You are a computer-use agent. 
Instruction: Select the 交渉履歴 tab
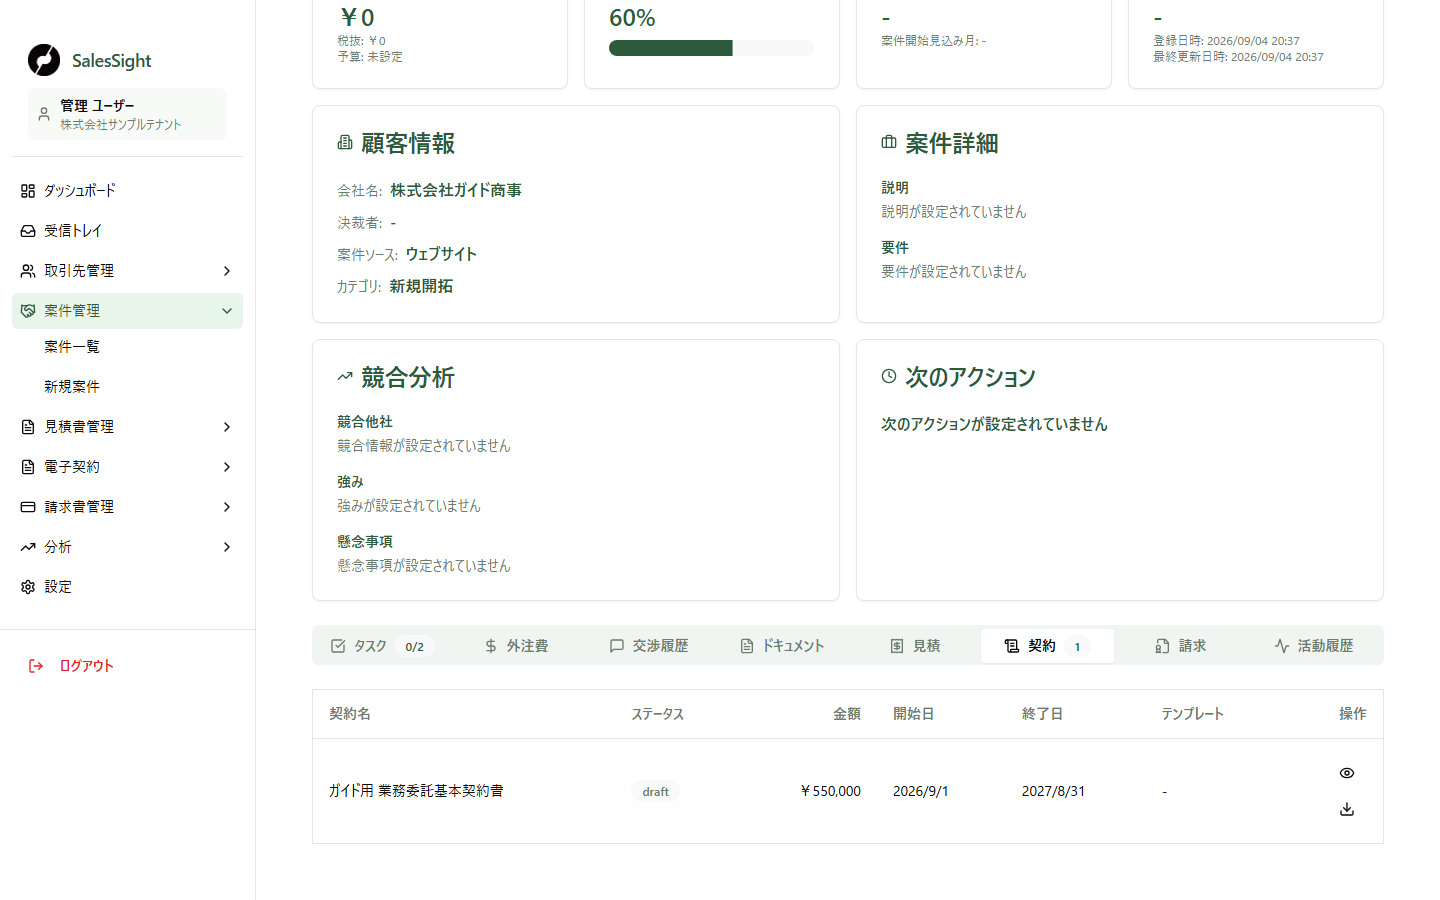649,646
